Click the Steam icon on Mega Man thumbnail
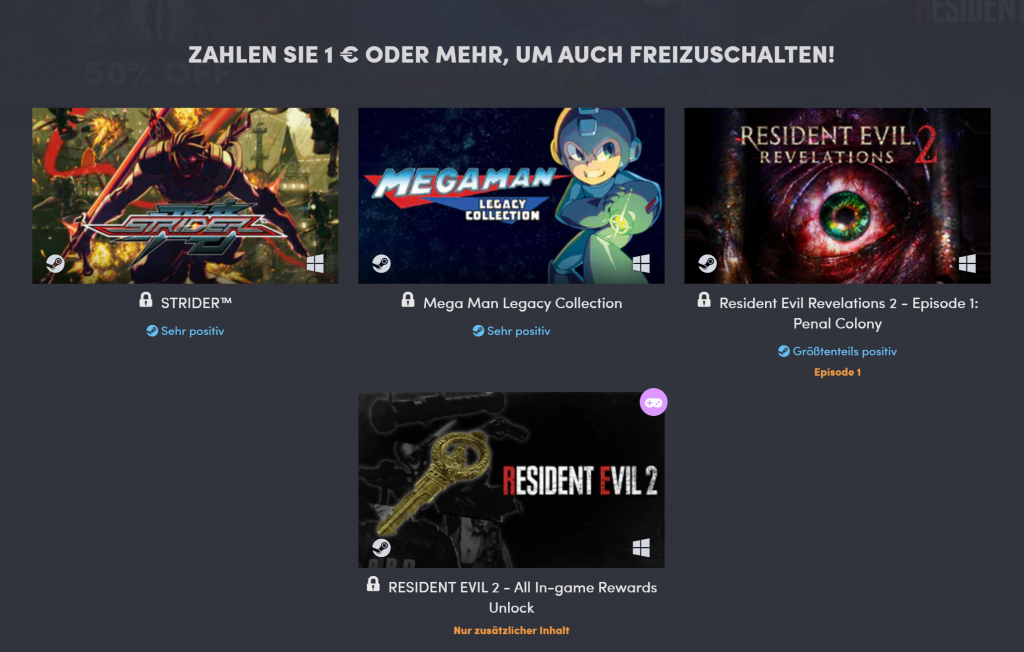Image resolution: width=1024 pixels, height=652 pixels. tap(381, 263)
